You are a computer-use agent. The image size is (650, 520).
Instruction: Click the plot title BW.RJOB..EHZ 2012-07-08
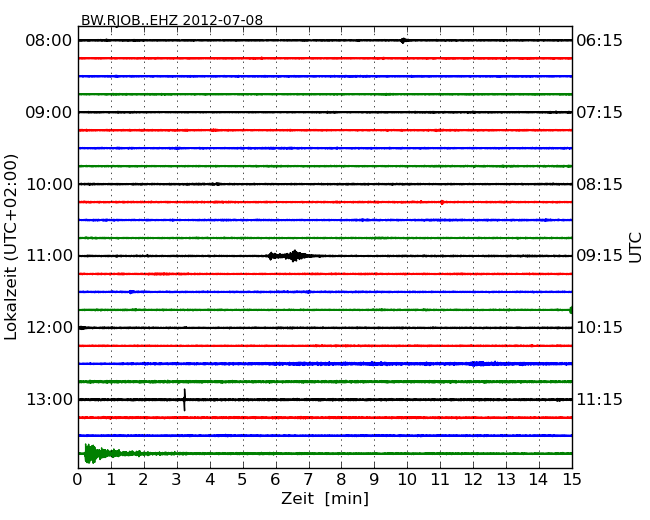172,20
